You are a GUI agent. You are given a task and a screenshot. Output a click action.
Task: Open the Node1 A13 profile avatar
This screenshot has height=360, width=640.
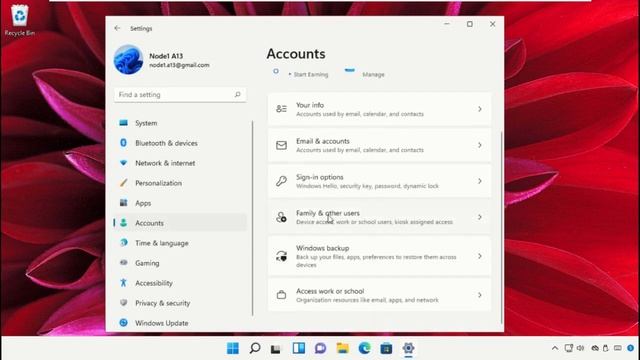point(128,60)
